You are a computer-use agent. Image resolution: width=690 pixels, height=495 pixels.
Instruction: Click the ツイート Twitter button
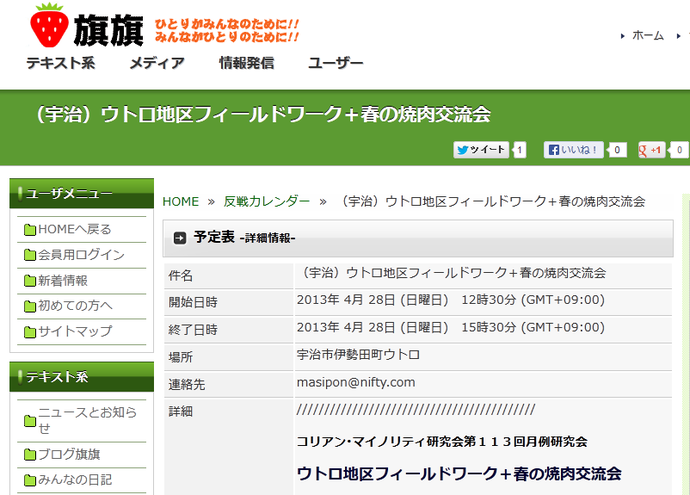click(x=481, y=150)
